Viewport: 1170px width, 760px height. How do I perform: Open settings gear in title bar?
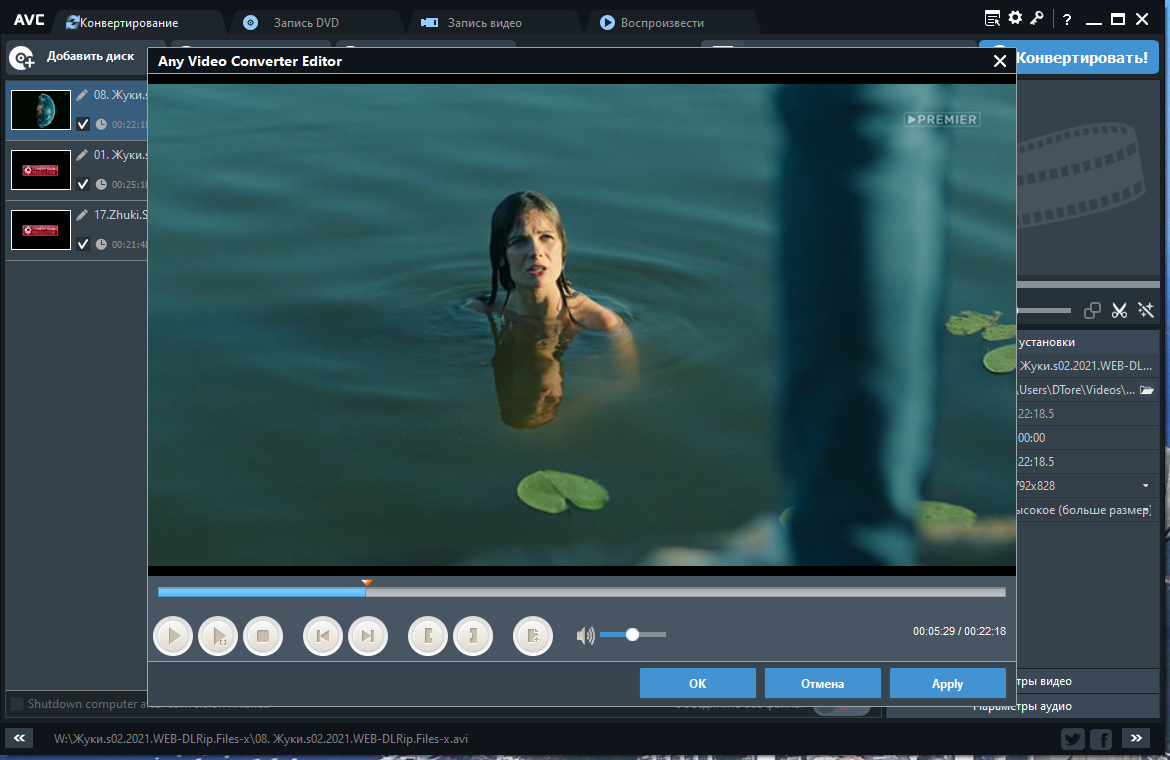click(1015, 18)
